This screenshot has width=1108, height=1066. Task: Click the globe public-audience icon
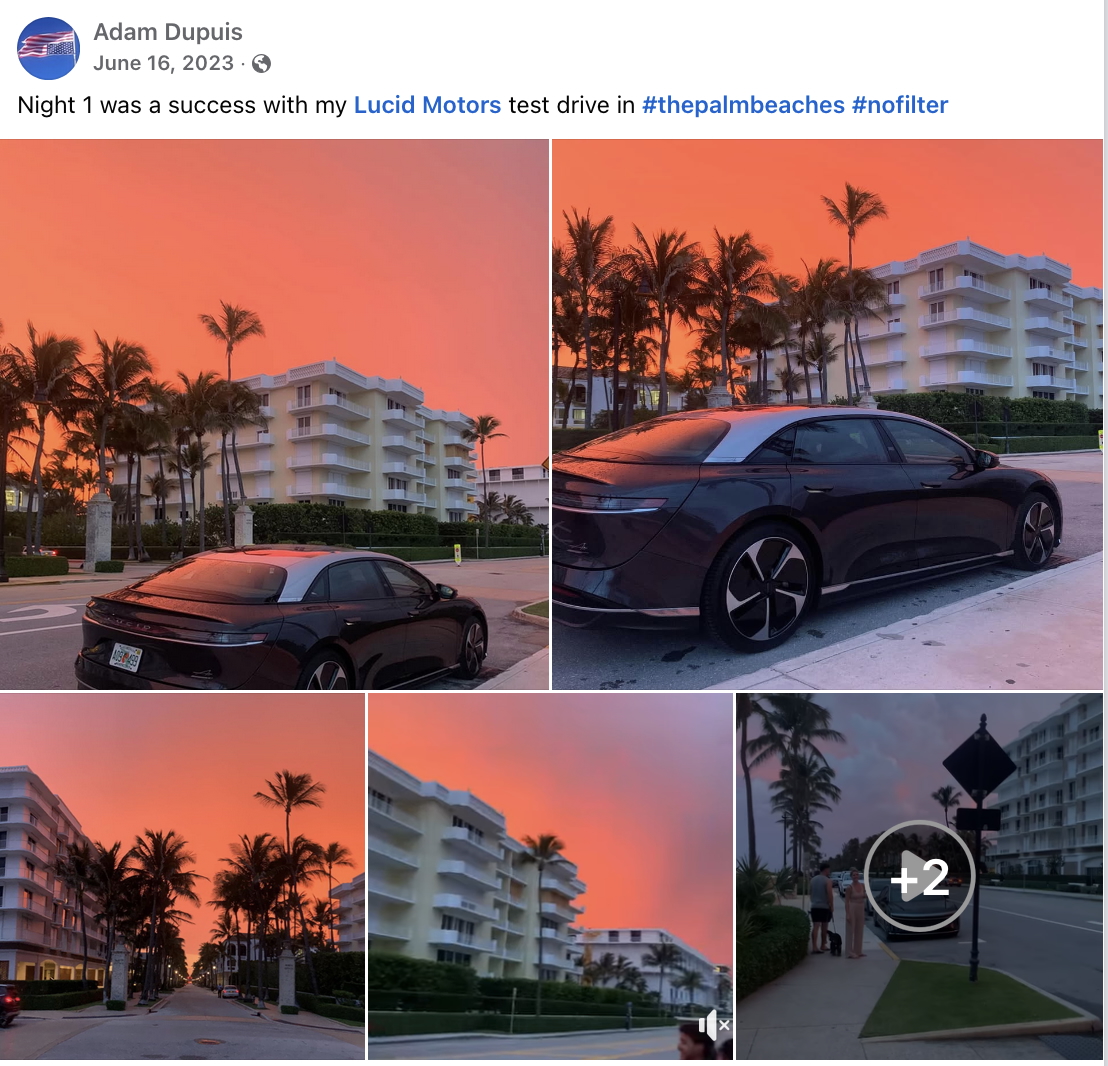(x=261, y=64)
